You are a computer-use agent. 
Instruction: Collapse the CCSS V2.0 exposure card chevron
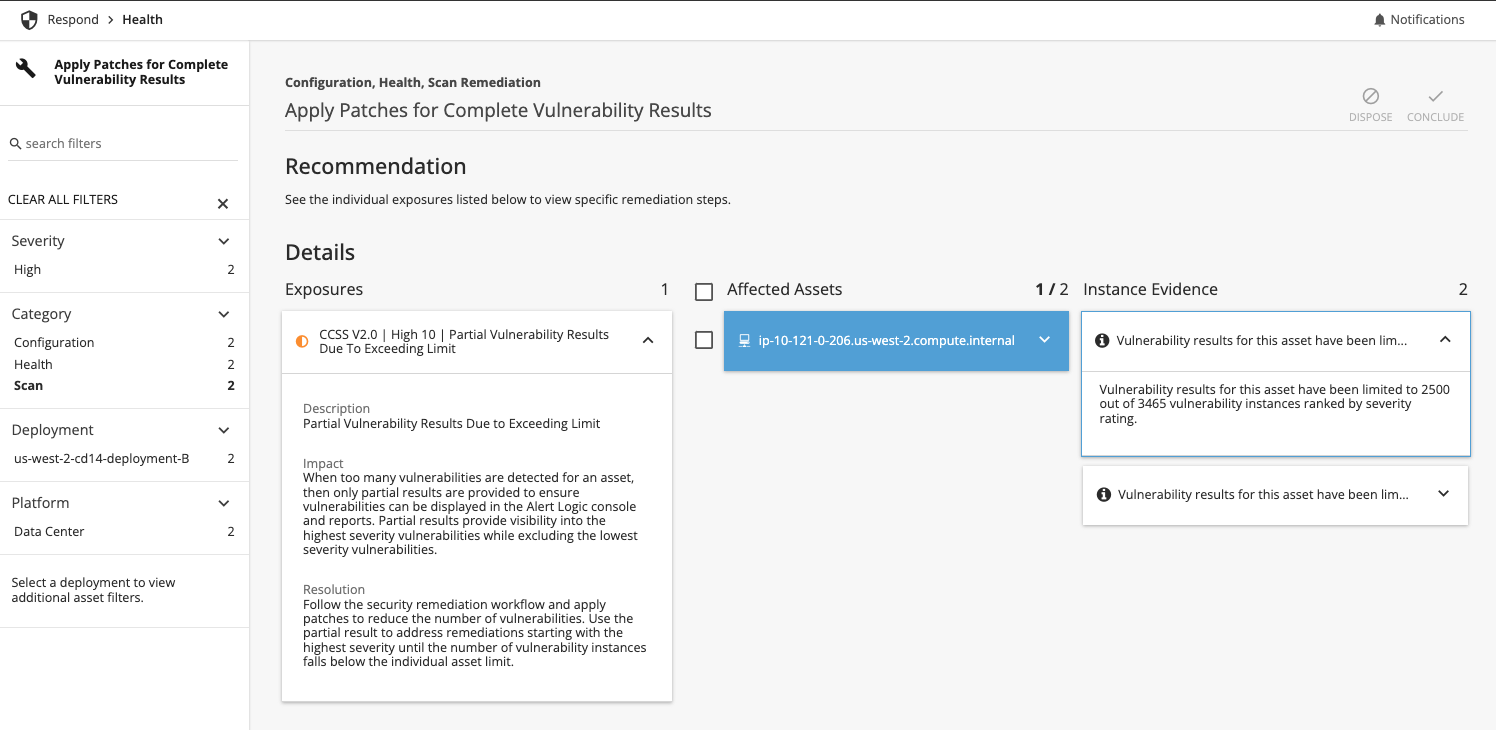[x=648, y=341]
